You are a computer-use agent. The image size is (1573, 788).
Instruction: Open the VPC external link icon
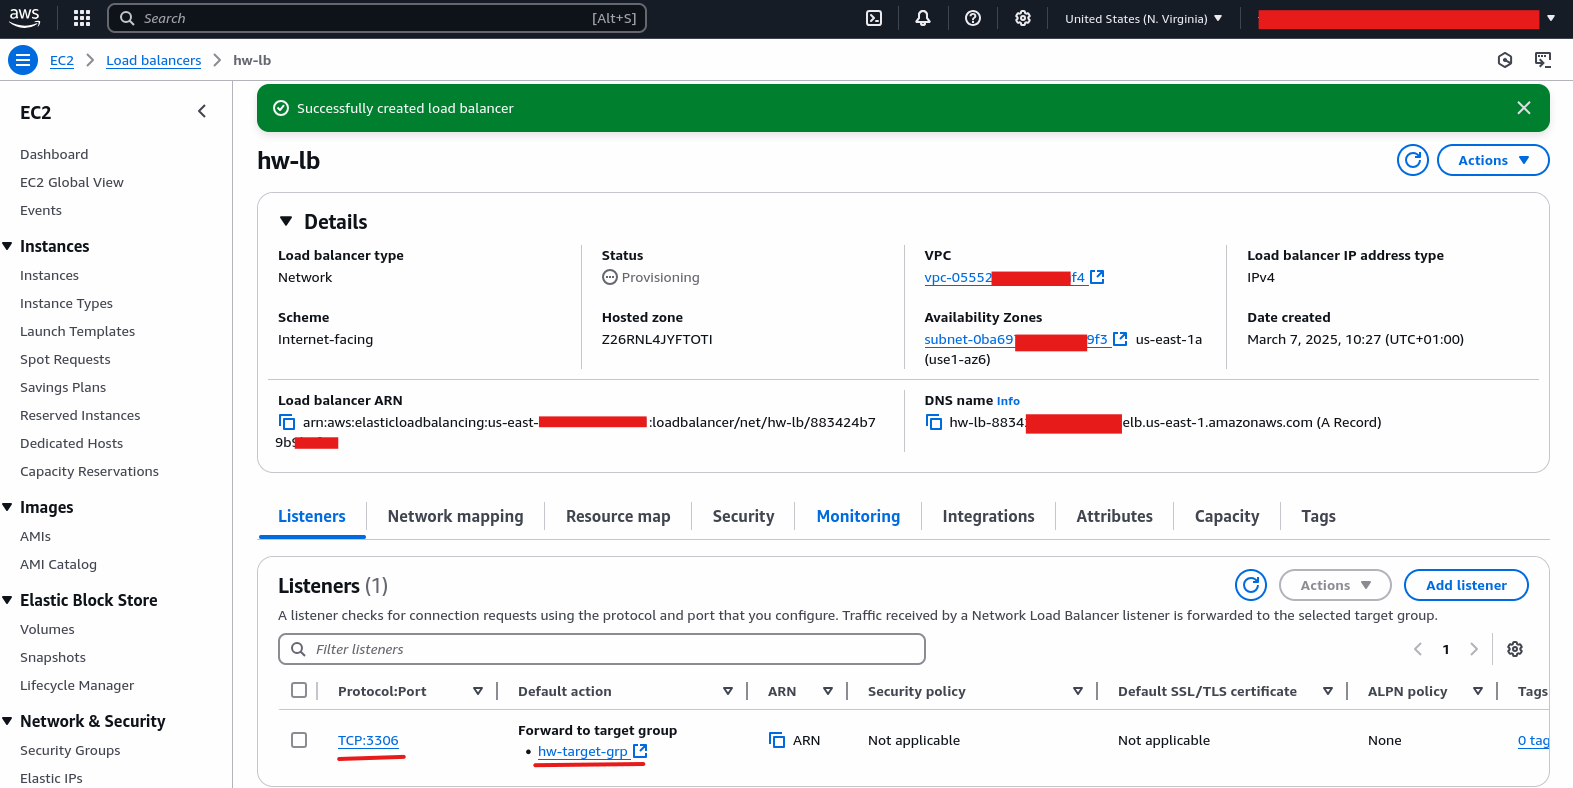1097,277
